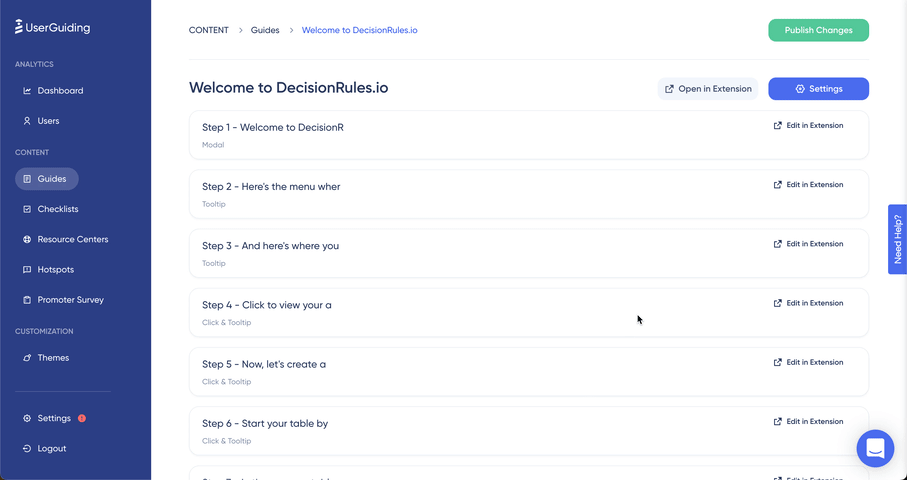Click the Modal label under Step 1

pos(213,145)
